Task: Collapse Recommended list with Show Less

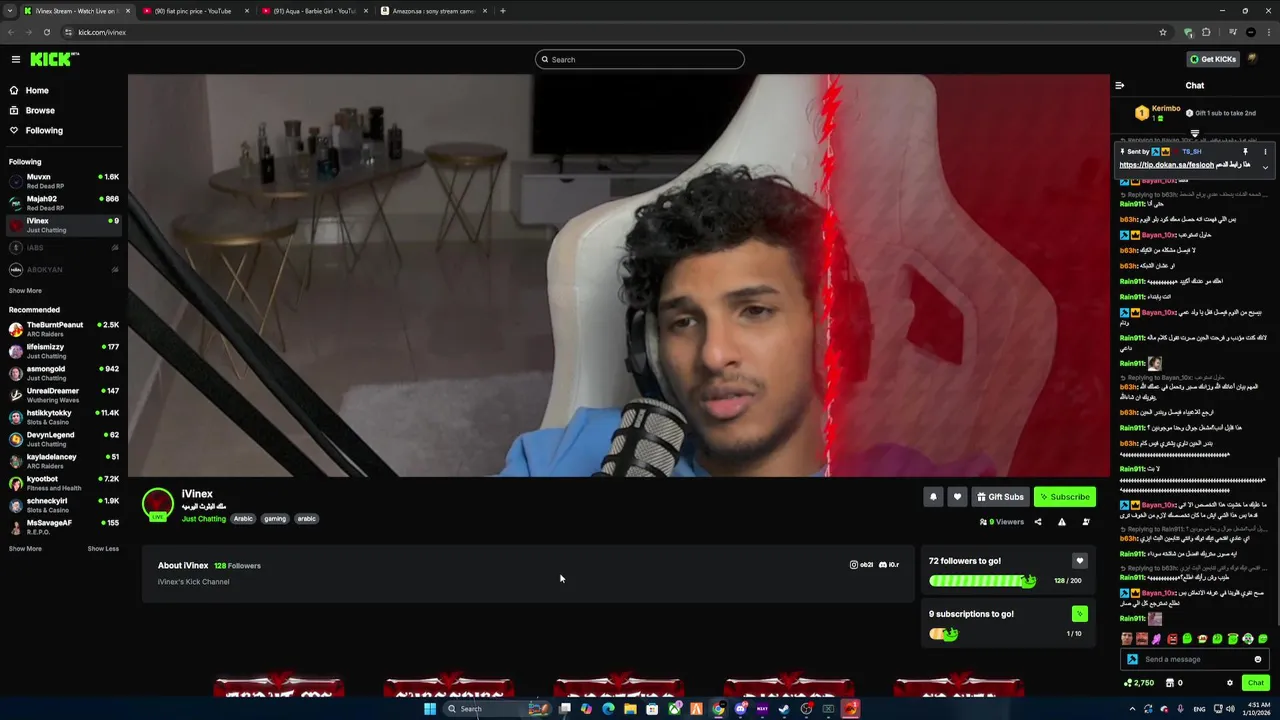Action: (103, 548)
